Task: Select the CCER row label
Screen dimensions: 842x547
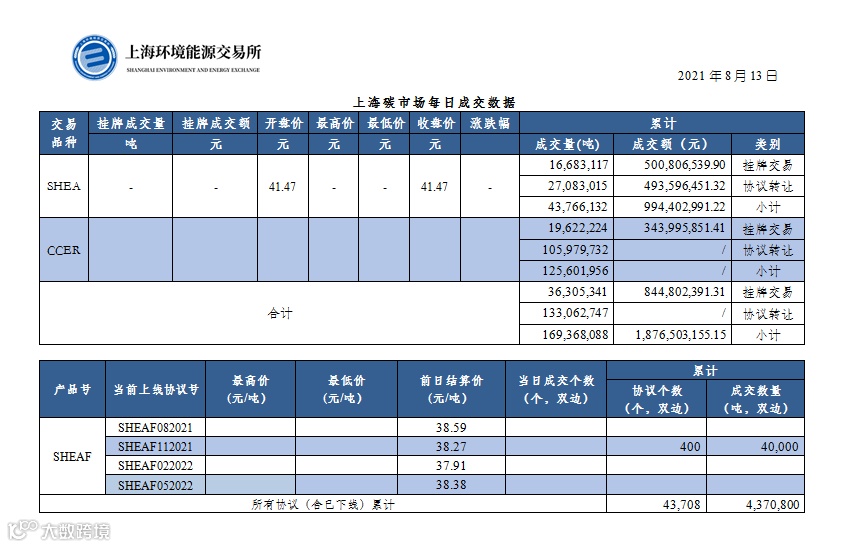Action: pyautogui.click(x=63, y=251)
